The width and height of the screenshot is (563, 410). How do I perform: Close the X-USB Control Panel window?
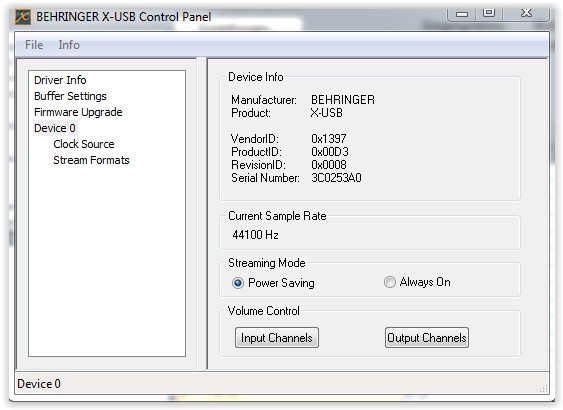(526, 13)
